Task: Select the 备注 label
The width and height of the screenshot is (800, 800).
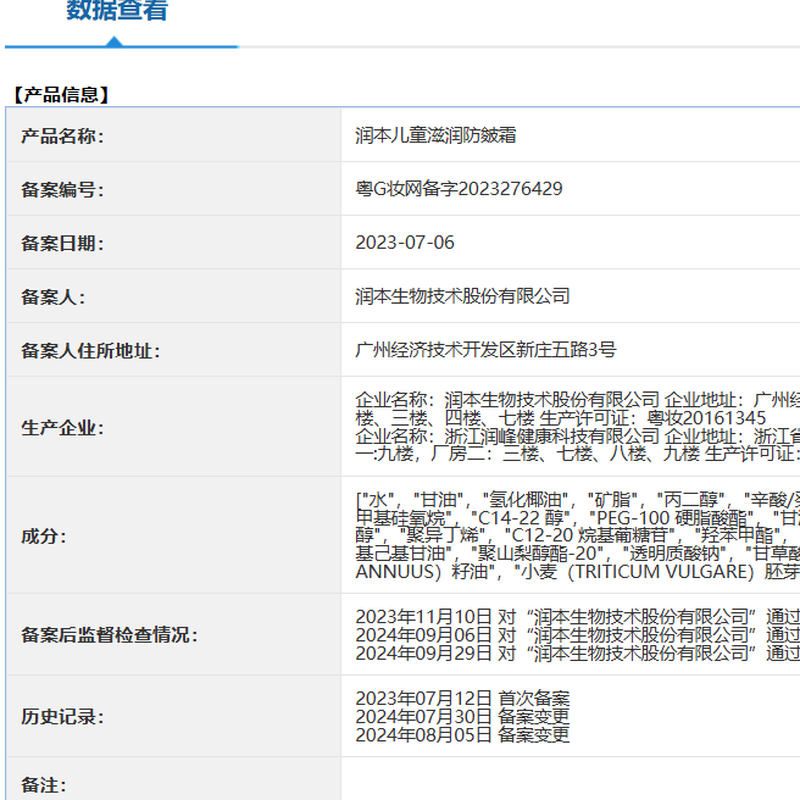Action: point(43,785)
